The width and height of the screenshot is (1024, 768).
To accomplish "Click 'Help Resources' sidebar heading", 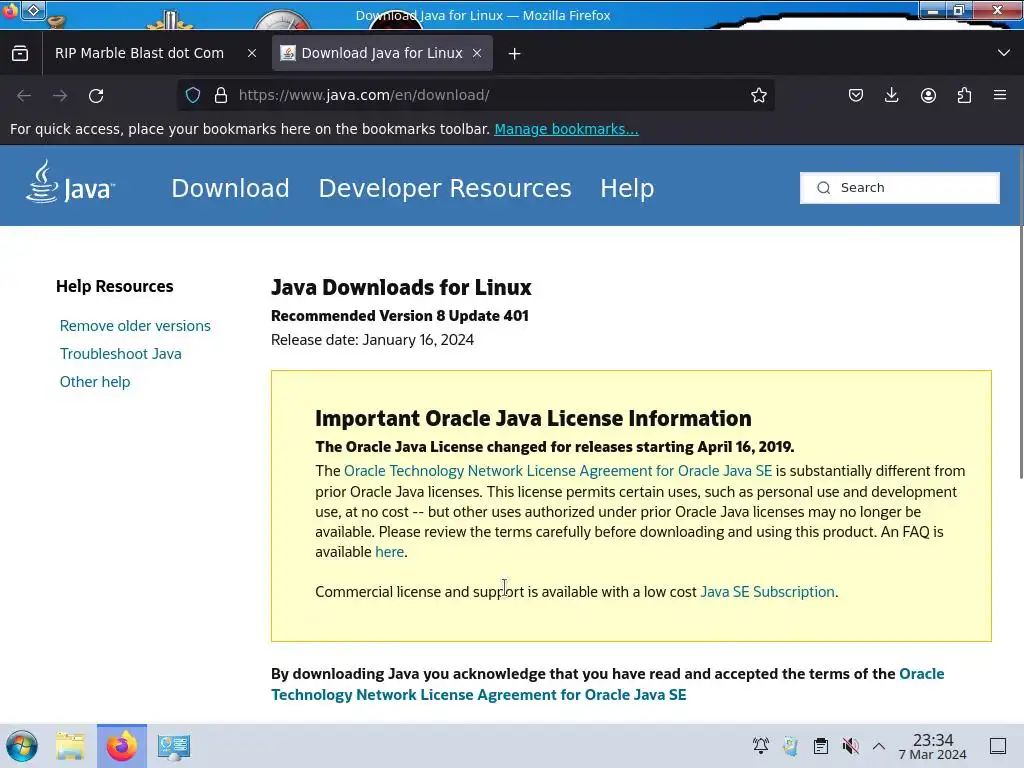I will [114, 287].
